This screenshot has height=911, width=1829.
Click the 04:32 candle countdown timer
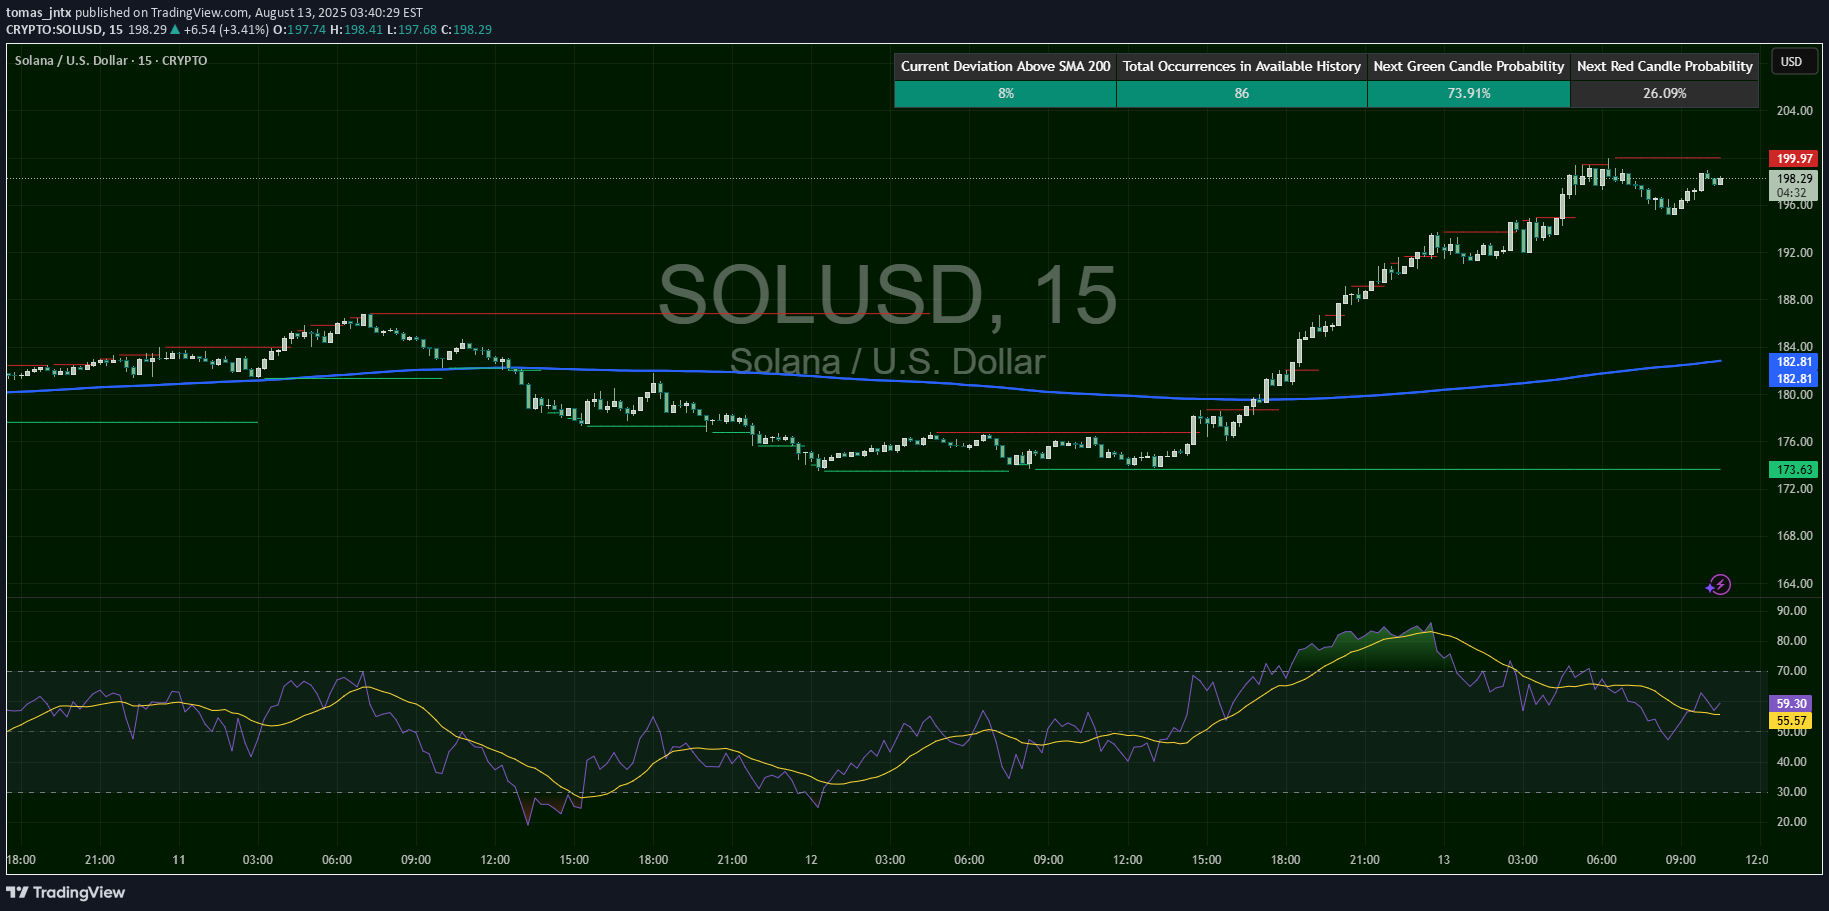(x=1791, y=193)
